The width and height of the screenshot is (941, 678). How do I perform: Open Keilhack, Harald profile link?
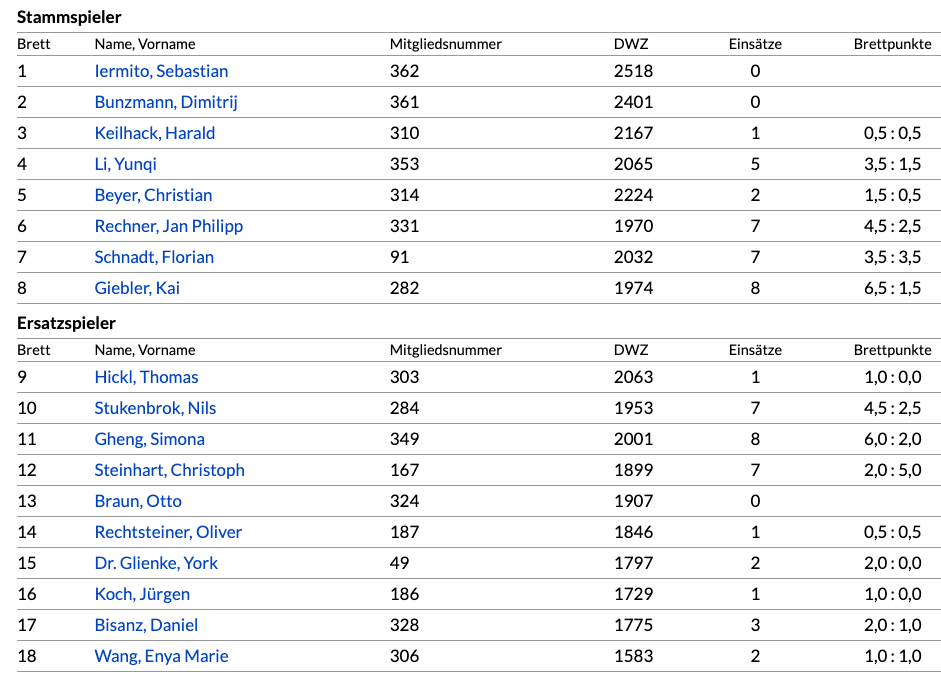(155, 133)
